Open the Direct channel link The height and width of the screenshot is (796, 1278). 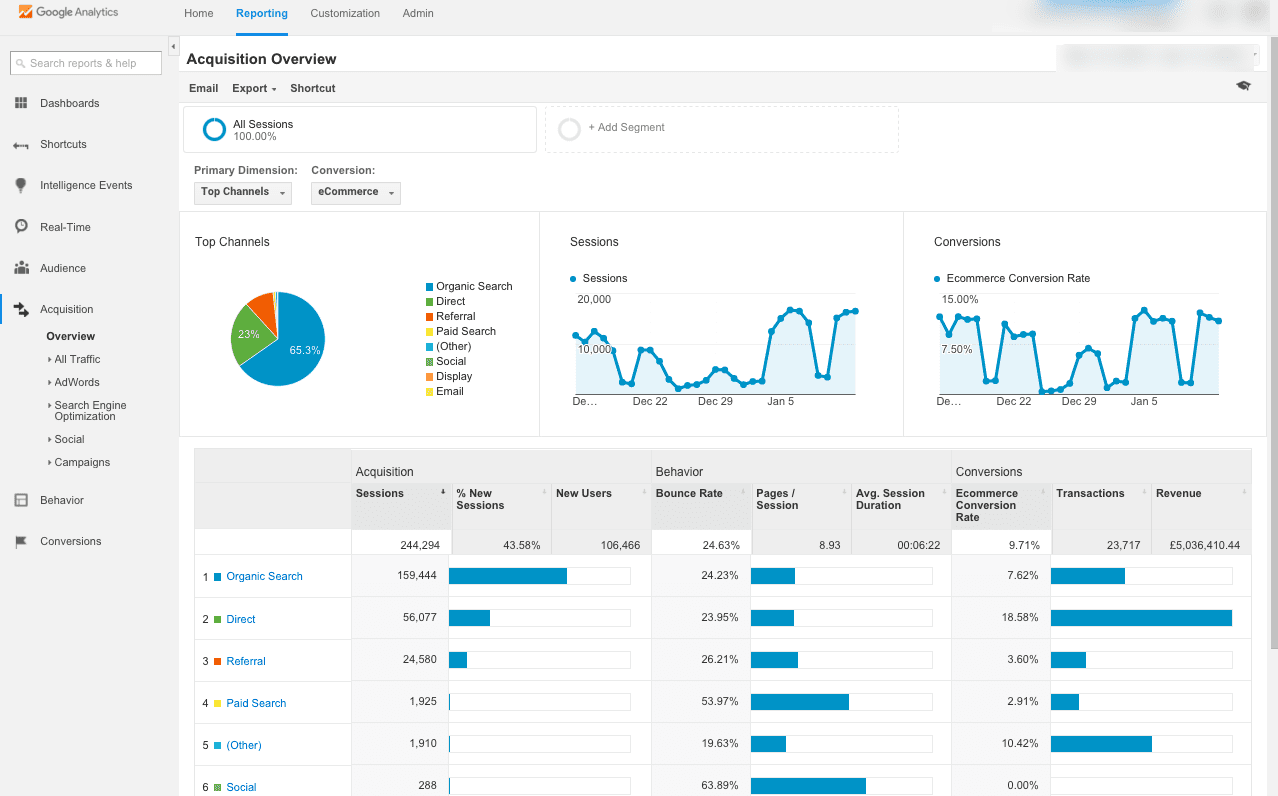[241, 619]
